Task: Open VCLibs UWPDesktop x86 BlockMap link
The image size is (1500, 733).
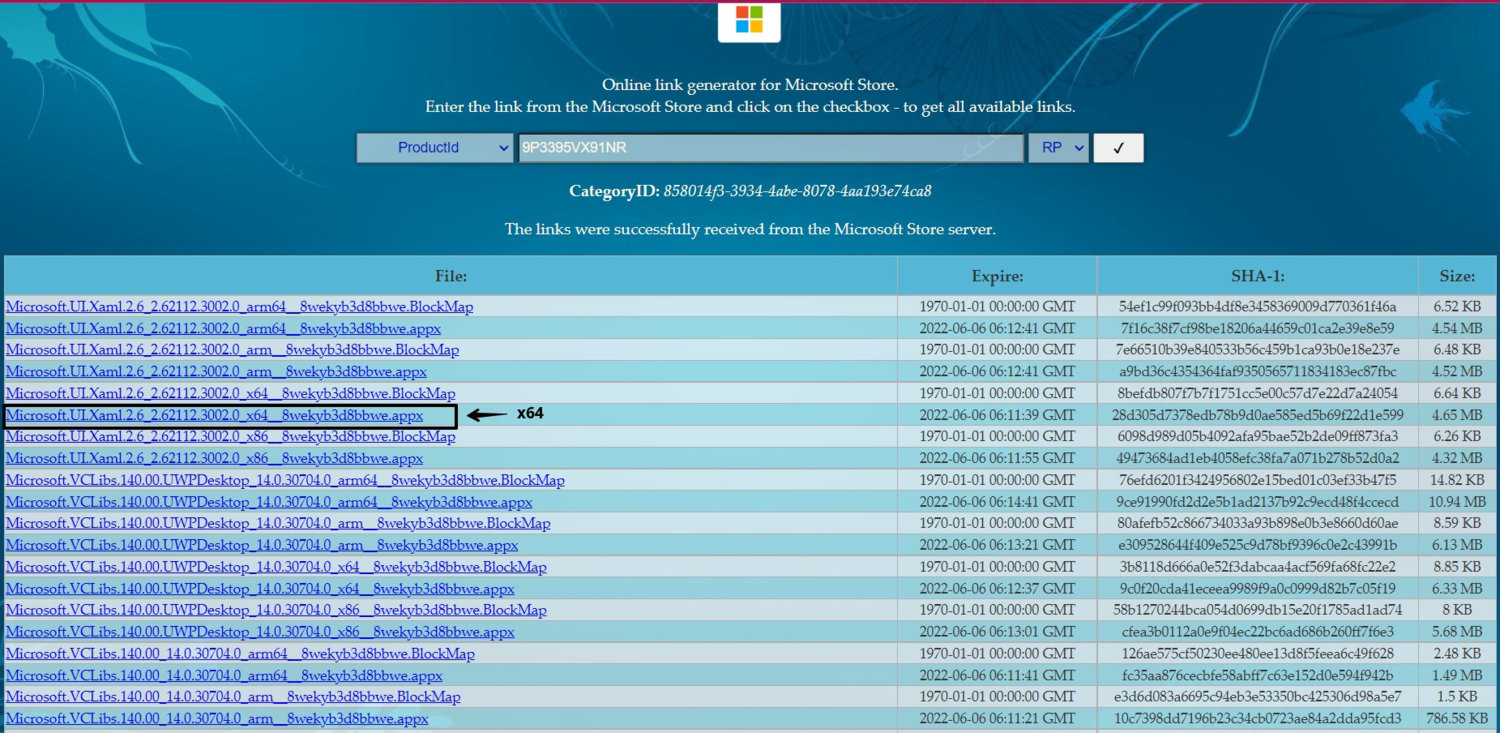Action: coord(276,610)
